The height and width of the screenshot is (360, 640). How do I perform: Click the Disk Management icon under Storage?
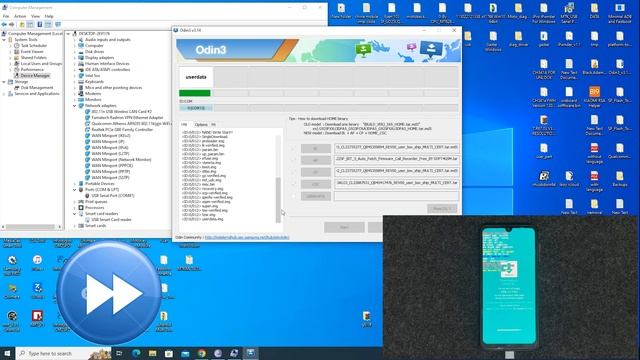(x=17, y=88)
